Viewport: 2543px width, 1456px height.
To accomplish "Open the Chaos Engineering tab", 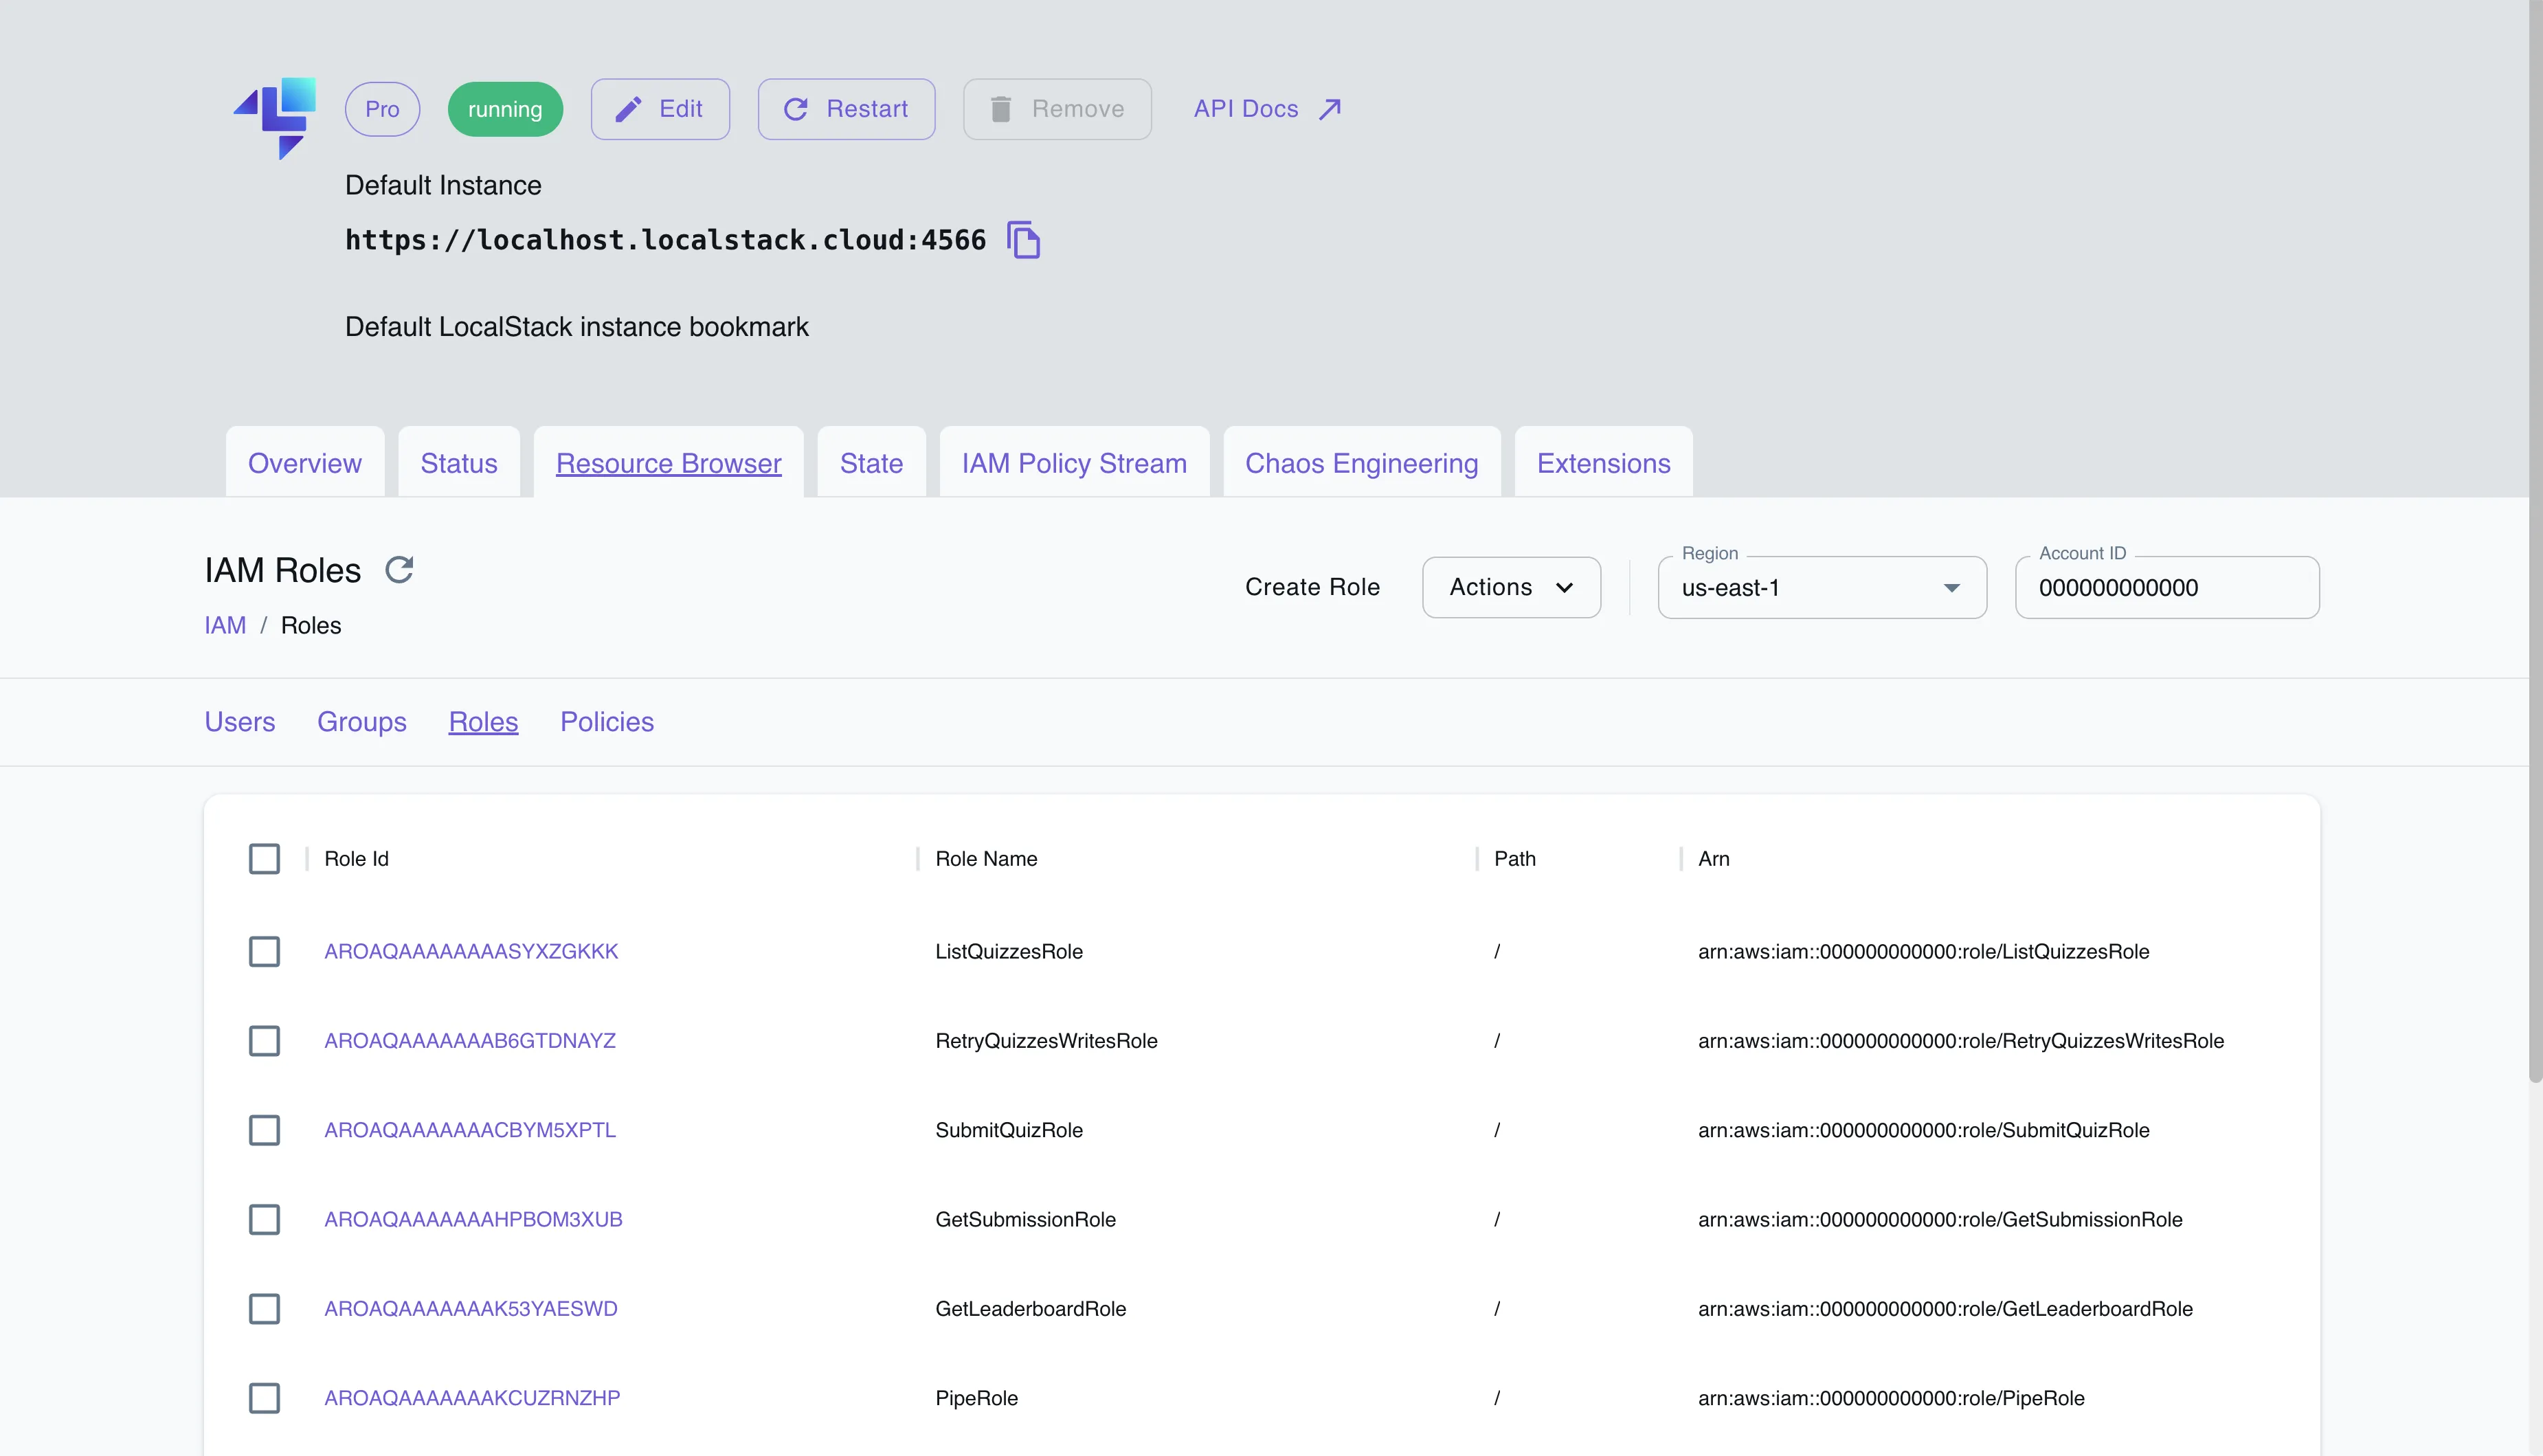I will pyautogui.click(x=1361, y=463).
